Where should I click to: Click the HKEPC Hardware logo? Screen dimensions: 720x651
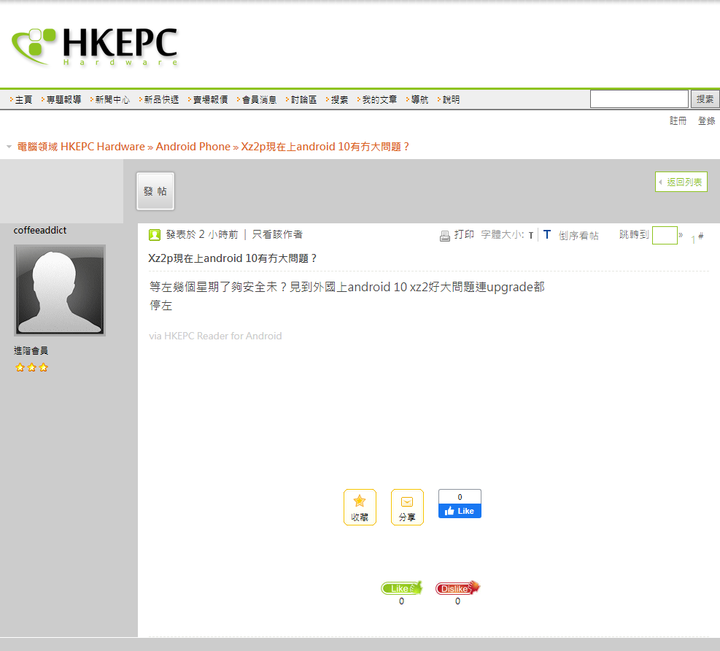pyautogui.click(x=95, y=46)
